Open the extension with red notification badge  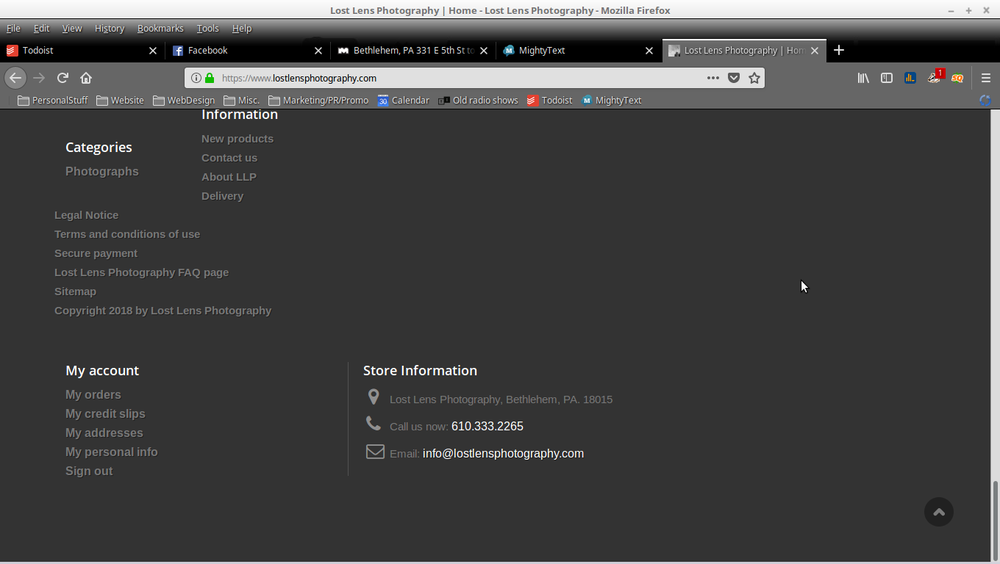pos(934,77)
